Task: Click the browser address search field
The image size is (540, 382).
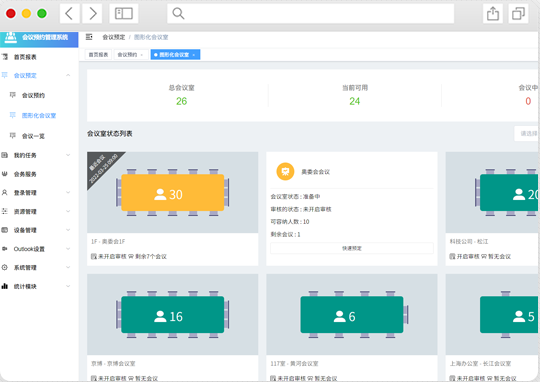Action: coord(310,14)
